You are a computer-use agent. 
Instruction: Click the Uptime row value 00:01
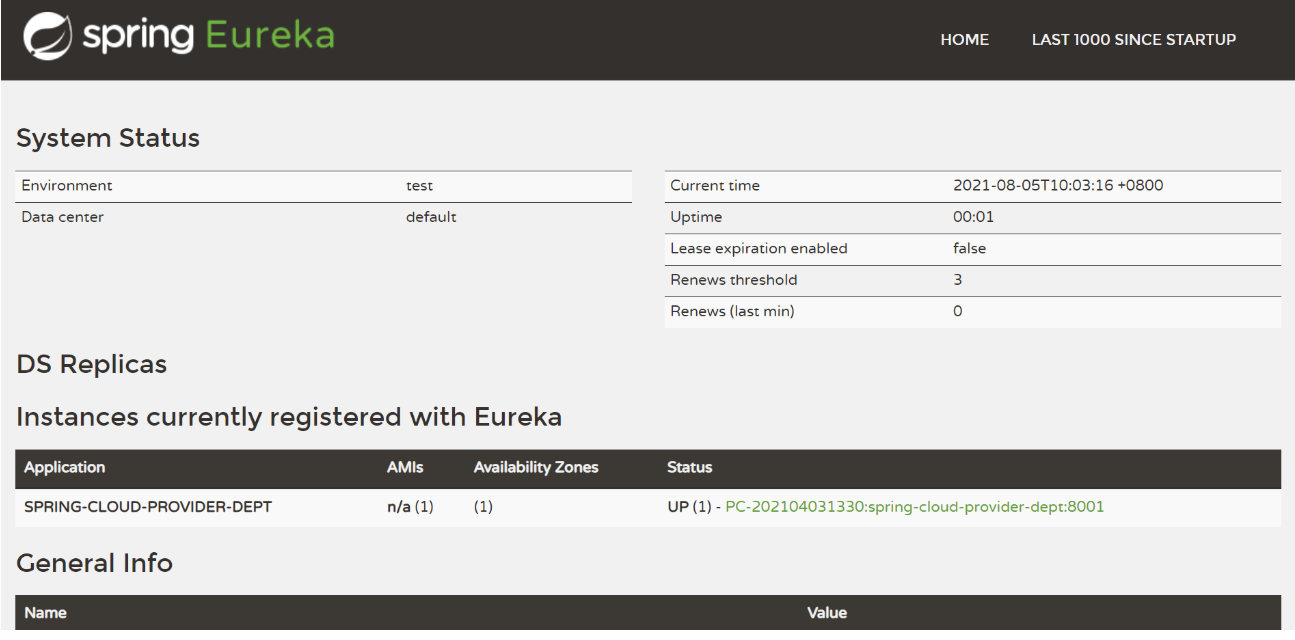click(973, 217)
